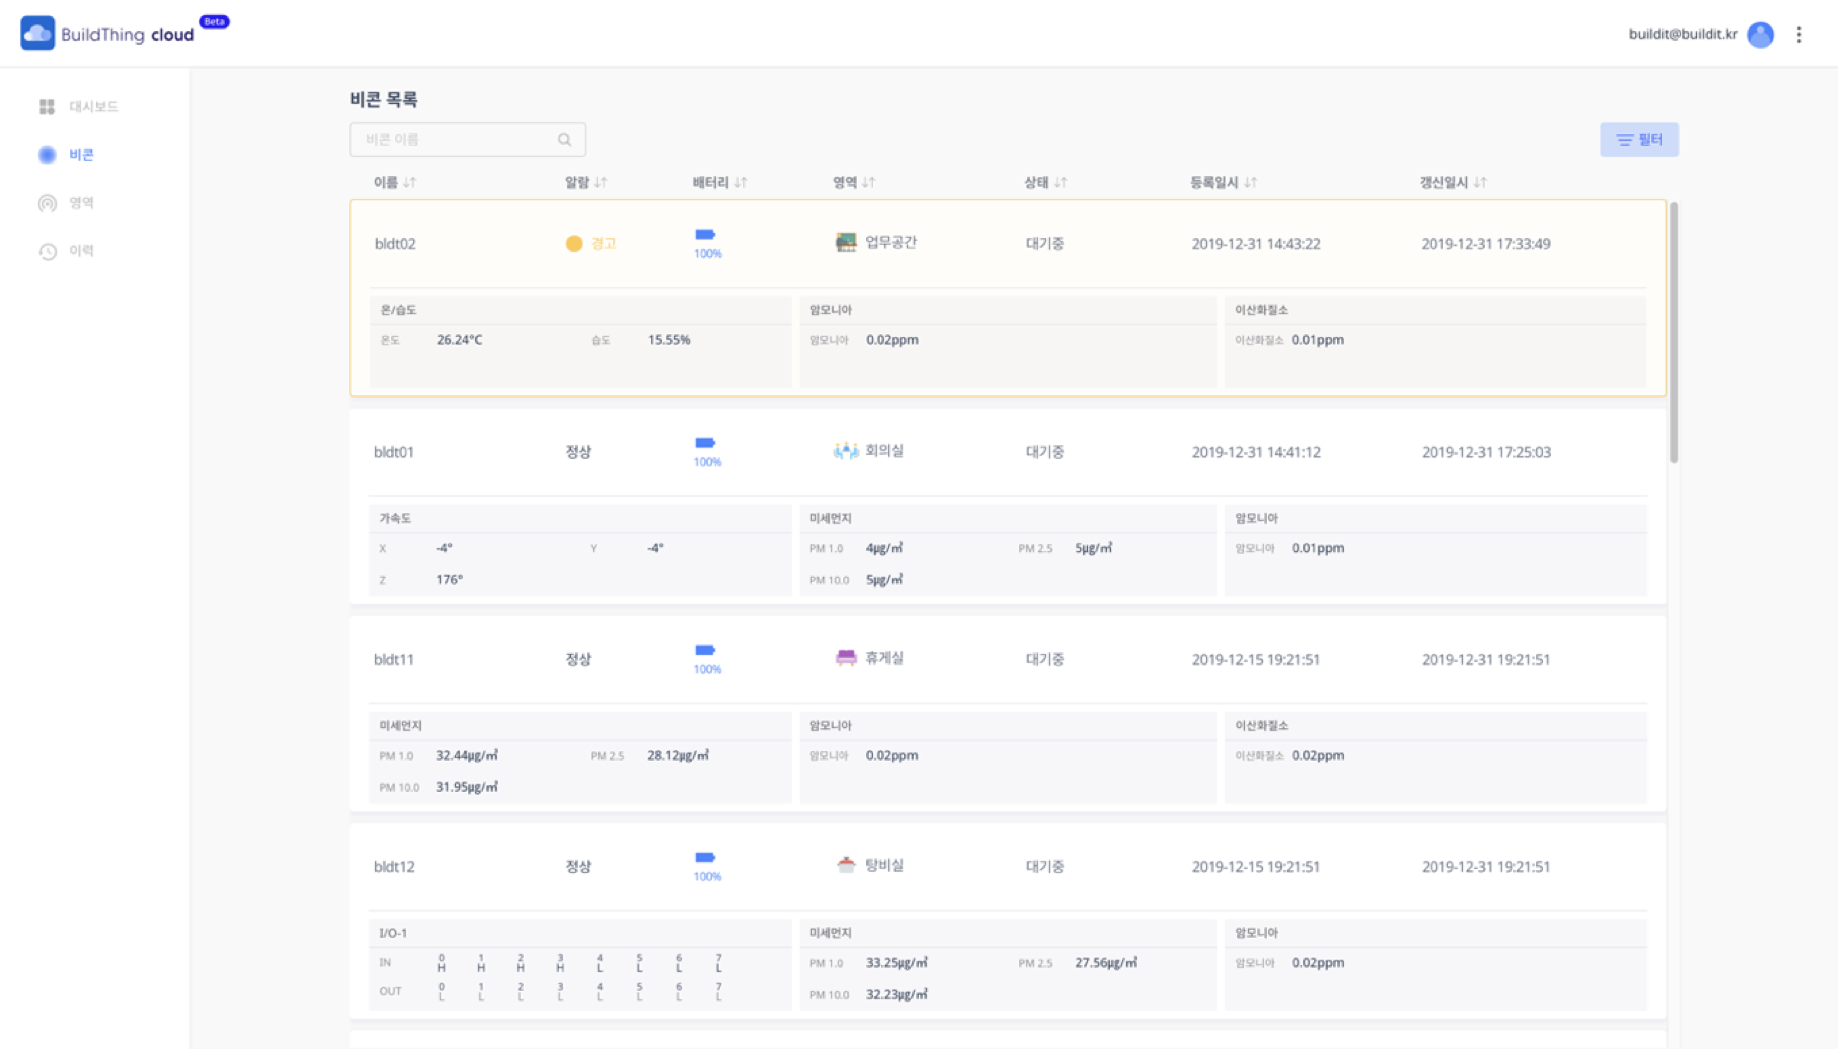Click the 33.25μg/㎥ PM 1.0 value

pos(897,963)
